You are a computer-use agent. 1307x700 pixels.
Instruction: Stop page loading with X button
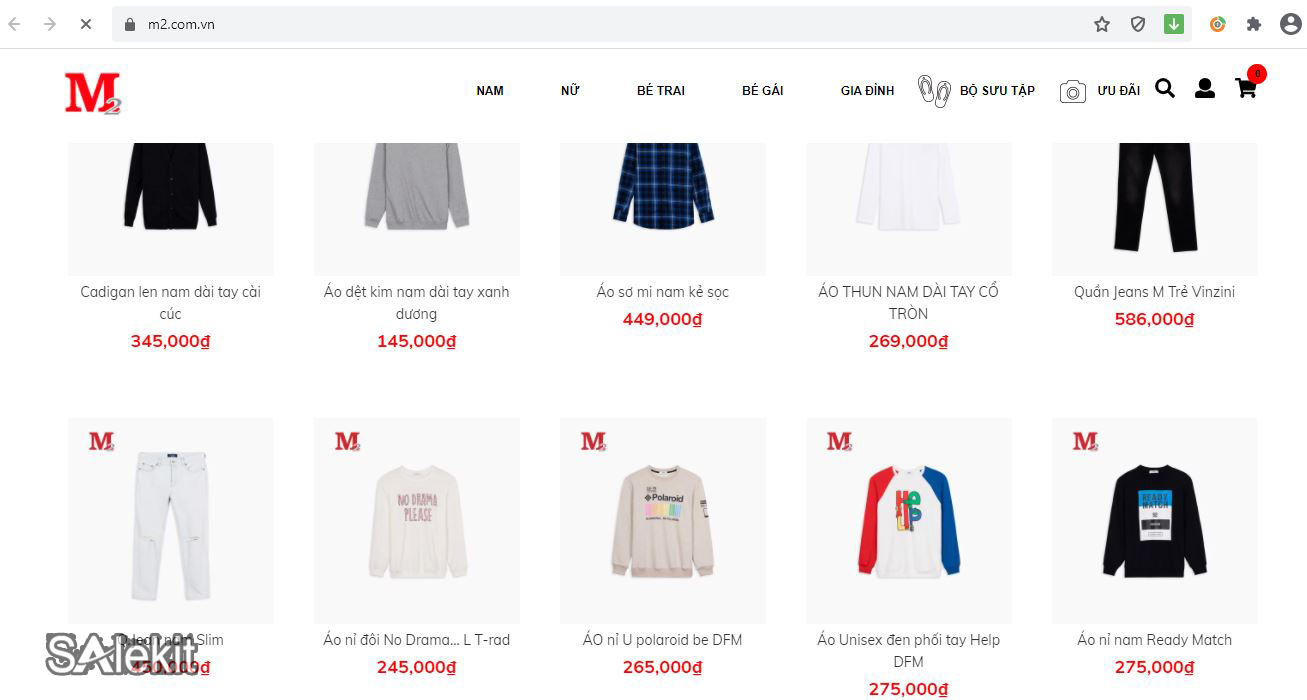pyautogui.click(x=86, y=24)
